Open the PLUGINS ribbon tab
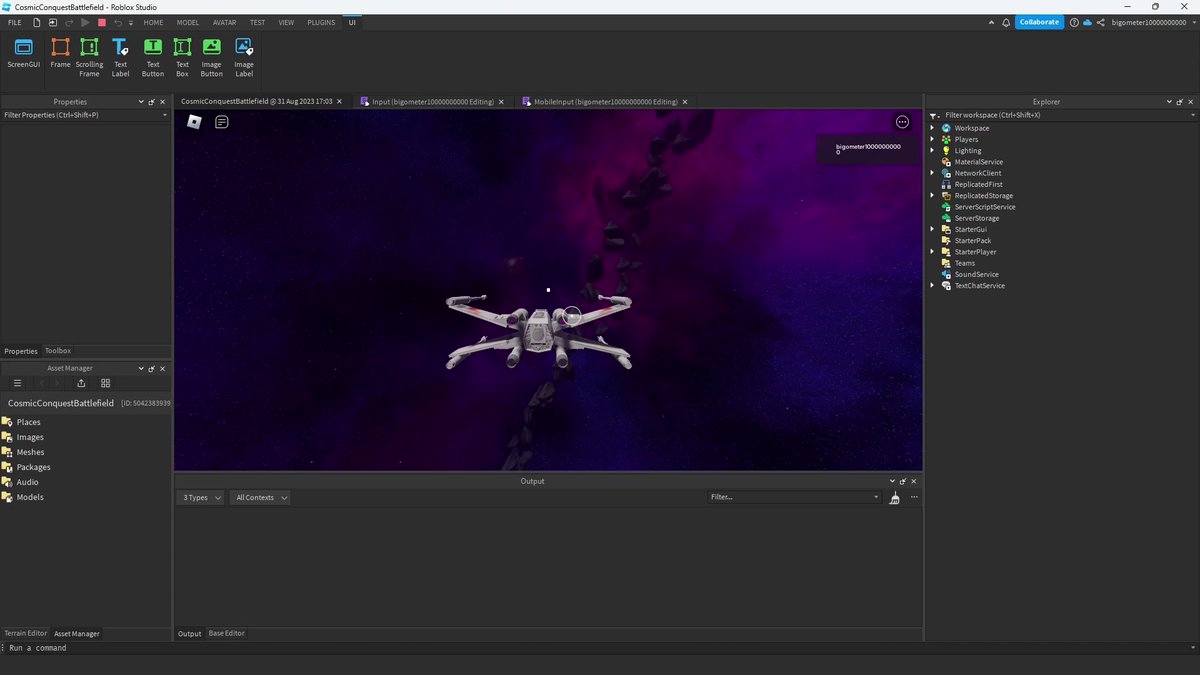Screen dimensions: 1200x675 point(321,22)
